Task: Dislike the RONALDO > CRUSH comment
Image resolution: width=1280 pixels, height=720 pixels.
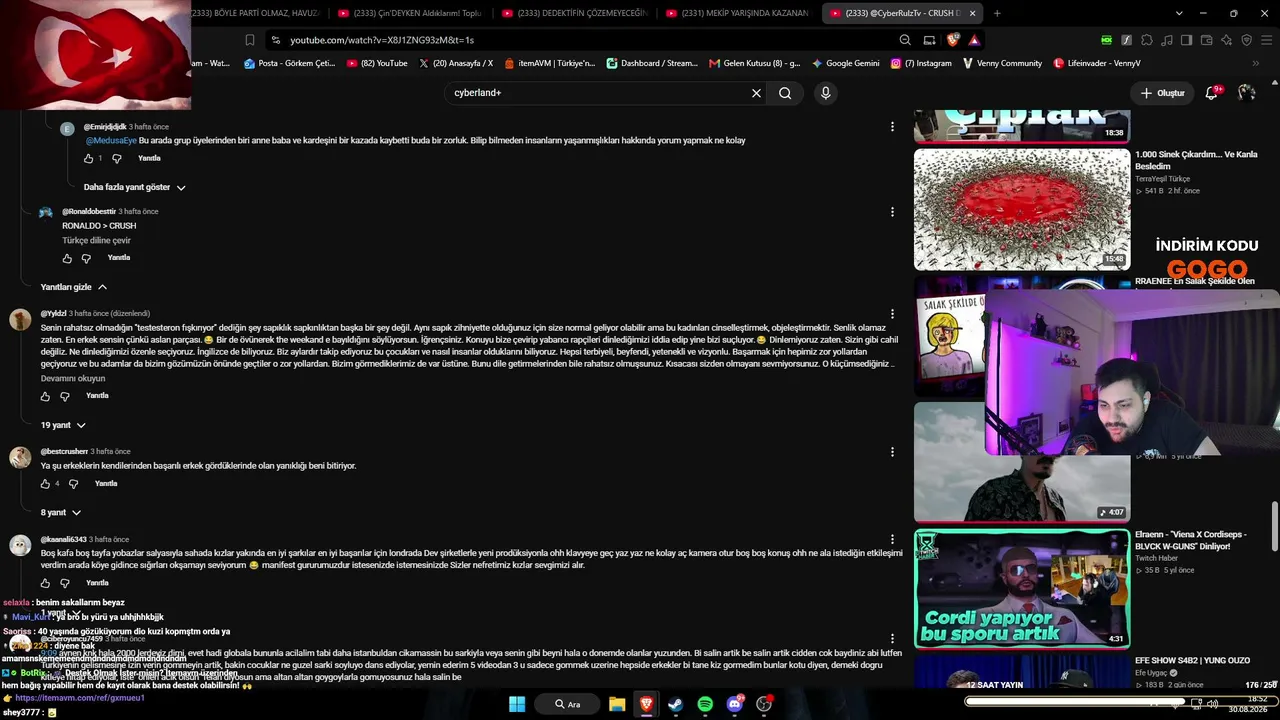Action: (x=86, y=258)
